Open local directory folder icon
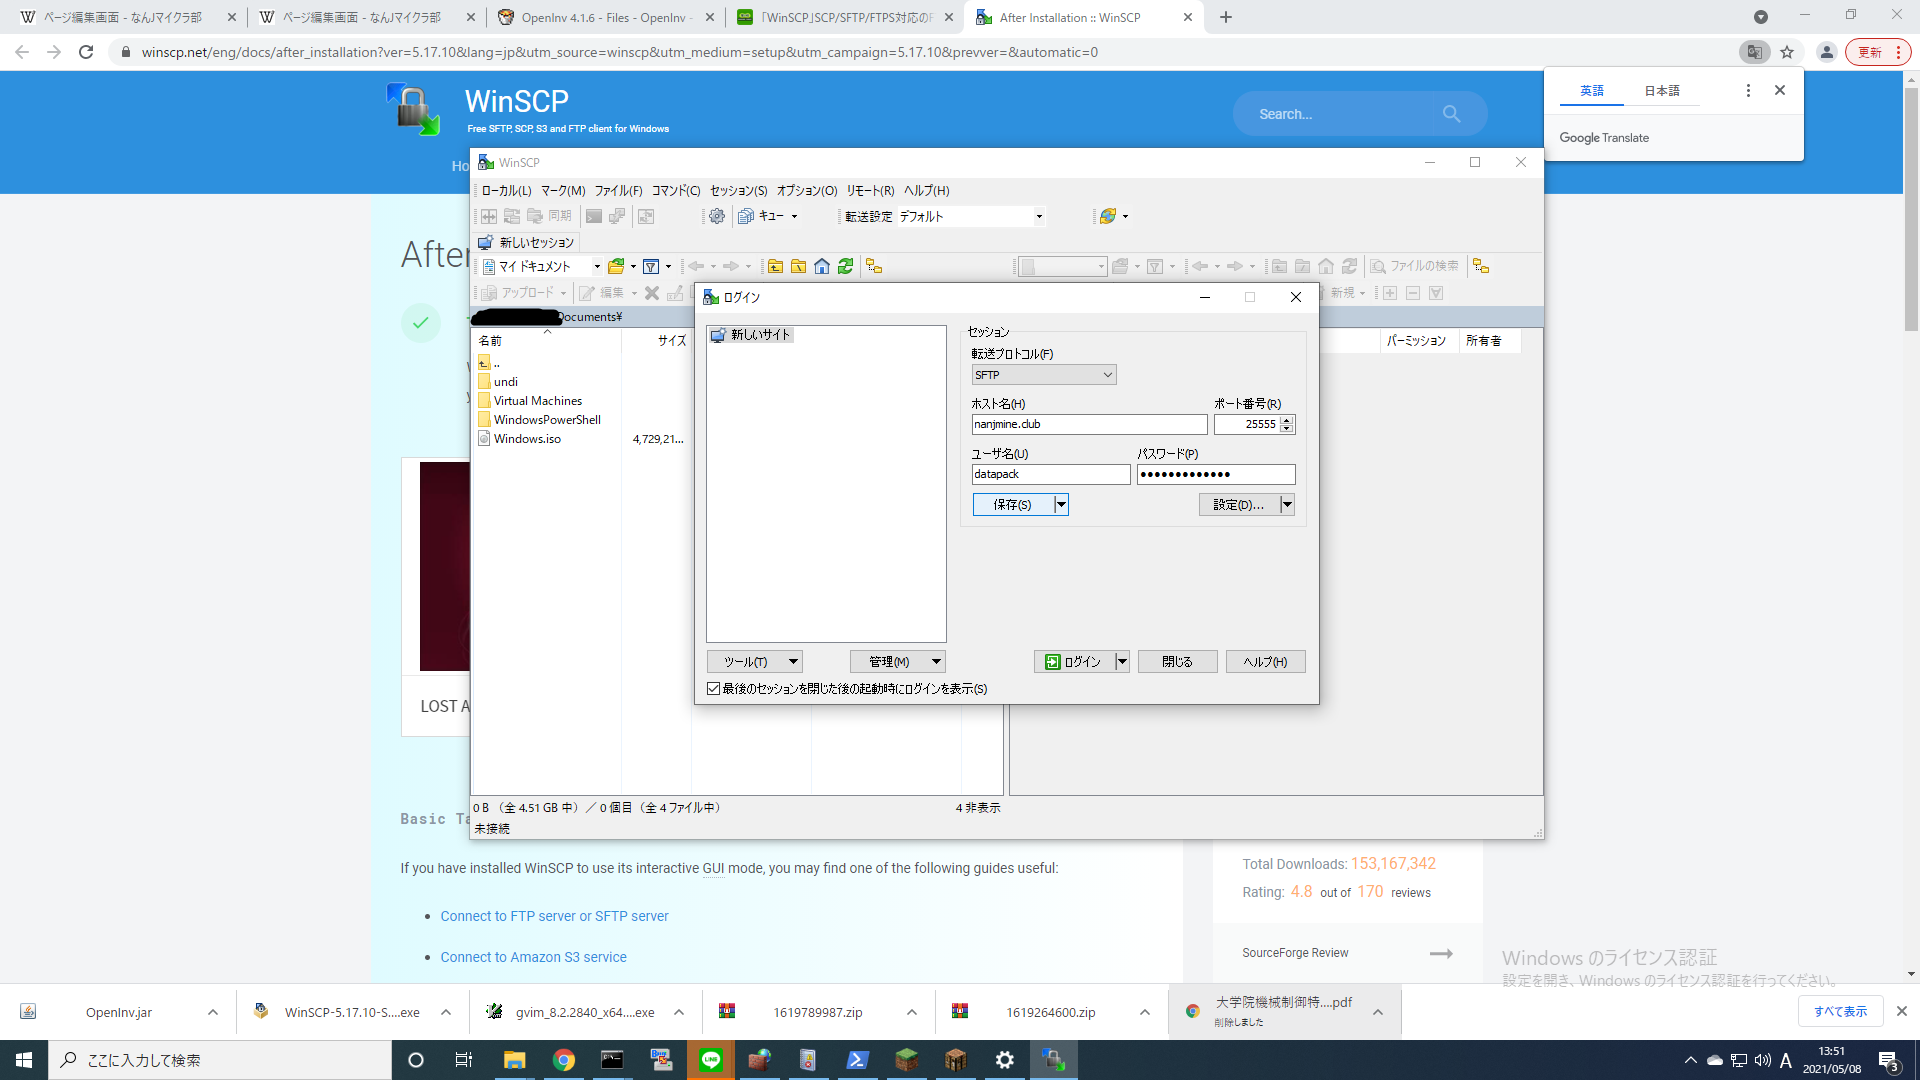 pos(616,266)
